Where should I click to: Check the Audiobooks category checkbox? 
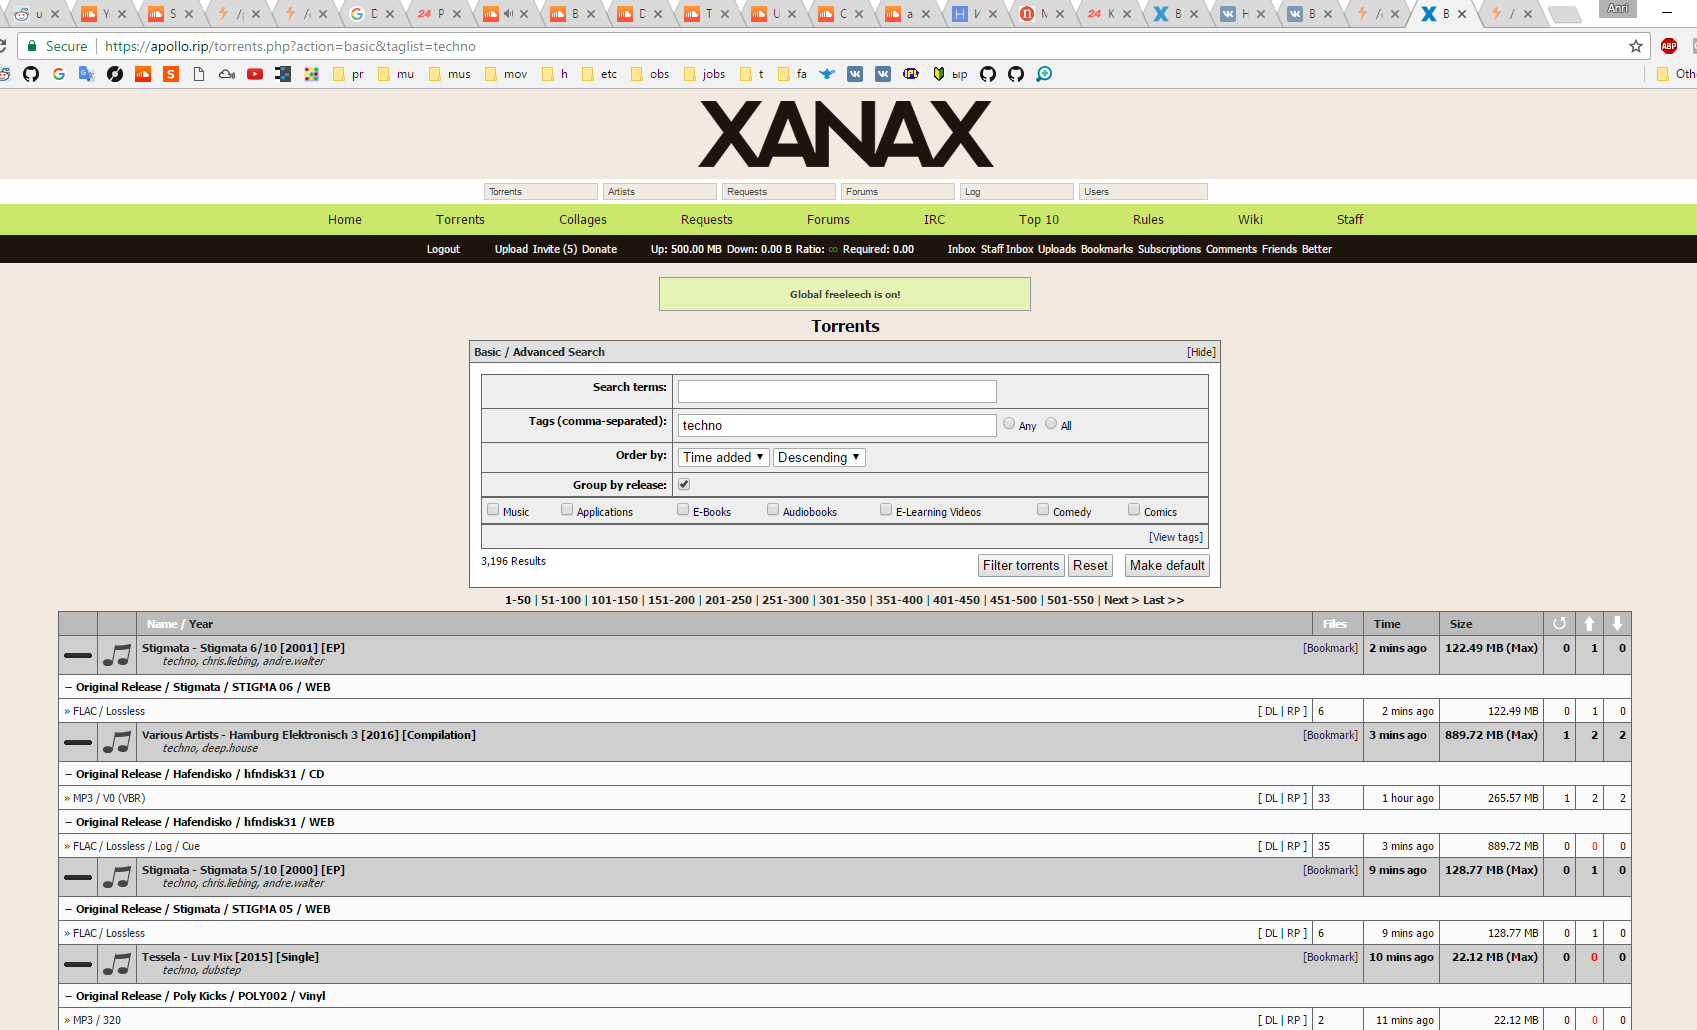coord(773,510)
